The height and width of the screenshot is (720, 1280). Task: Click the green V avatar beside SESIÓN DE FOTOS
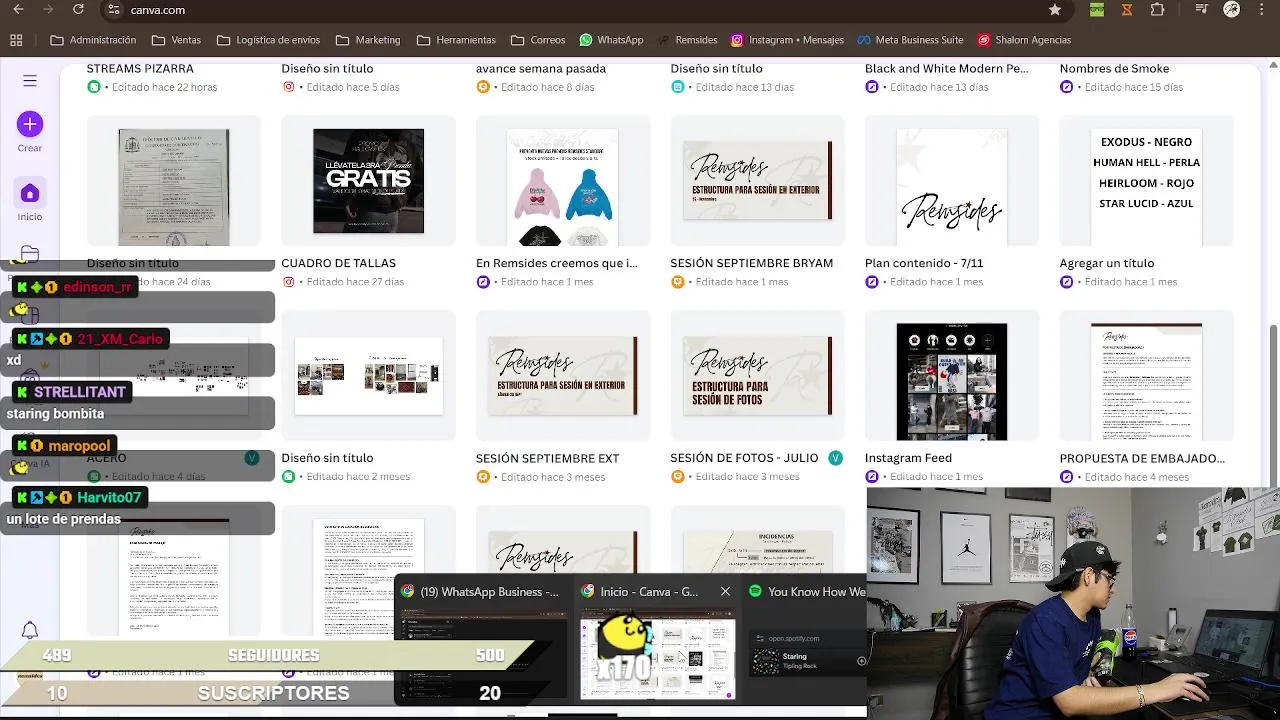(x=835, y=458)
